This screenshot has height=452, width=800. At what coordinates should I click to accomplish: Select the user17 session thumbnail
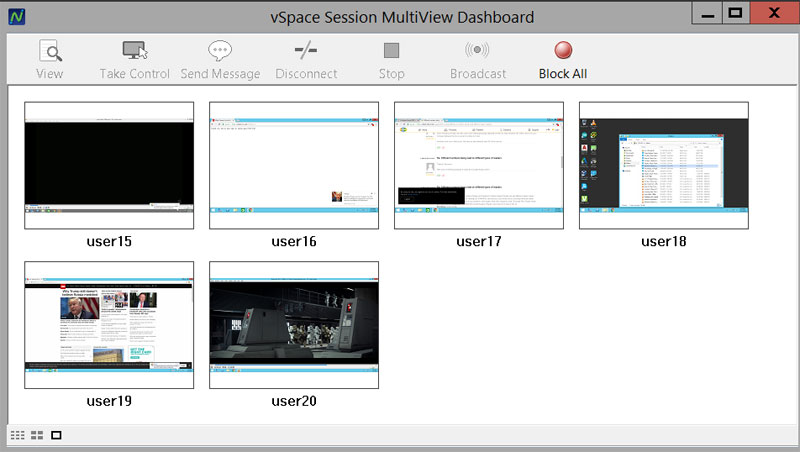click(x=479, y=165)
